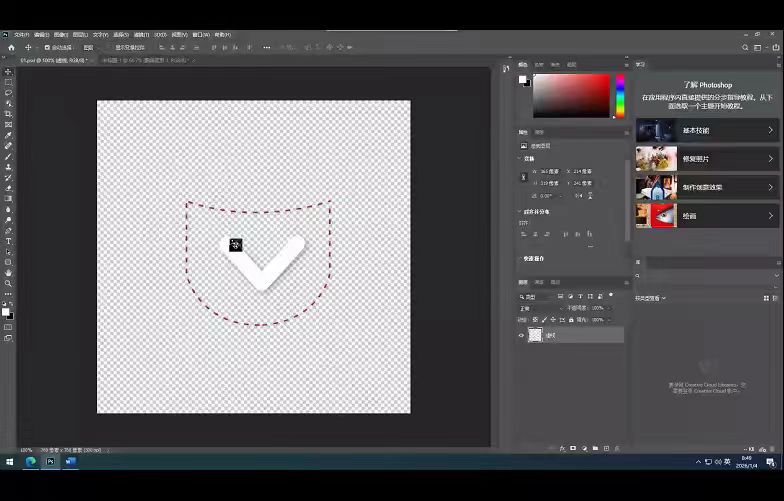Select the Move tool in the toolbar
Image resolution: width=784 pixels, height=501 pixels.
click(x=8, y=72)
